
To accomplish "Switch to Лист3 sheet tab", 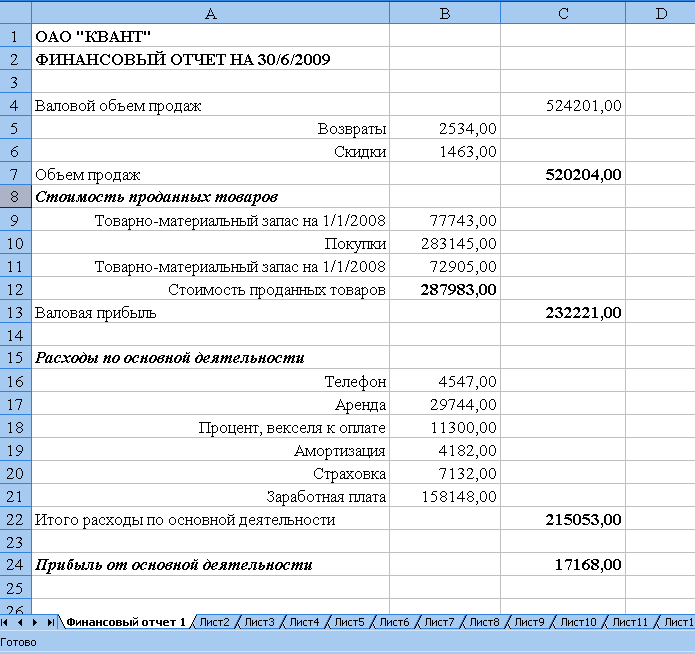I will pos(259,623).
